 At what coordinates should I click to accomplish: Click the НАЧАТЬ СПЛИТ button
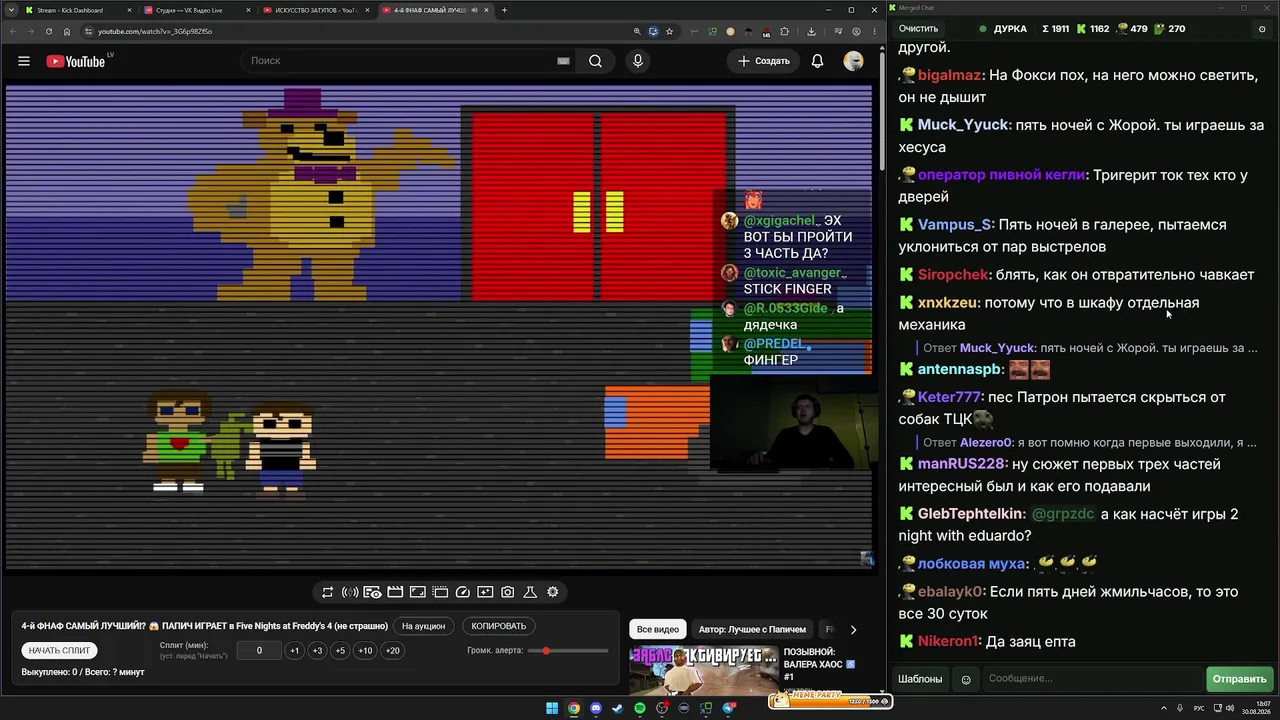59,651
